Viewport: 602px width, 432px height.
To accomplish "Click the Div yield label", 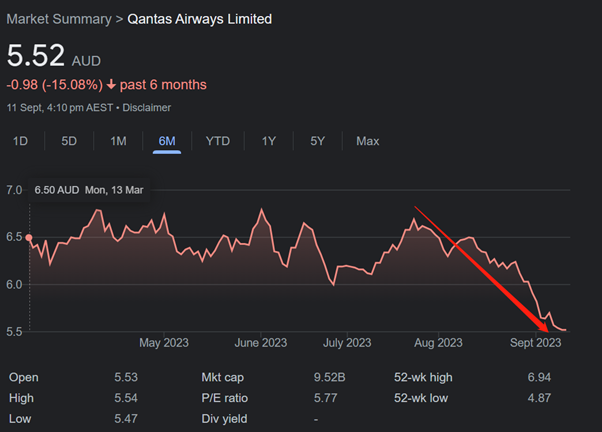I will tap(225, 419).
